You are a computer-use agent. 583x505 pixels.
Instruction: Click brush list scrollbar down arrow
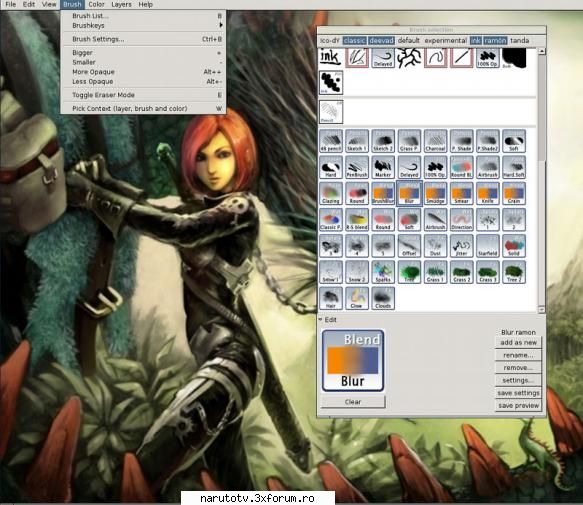(x=542, y=309)
